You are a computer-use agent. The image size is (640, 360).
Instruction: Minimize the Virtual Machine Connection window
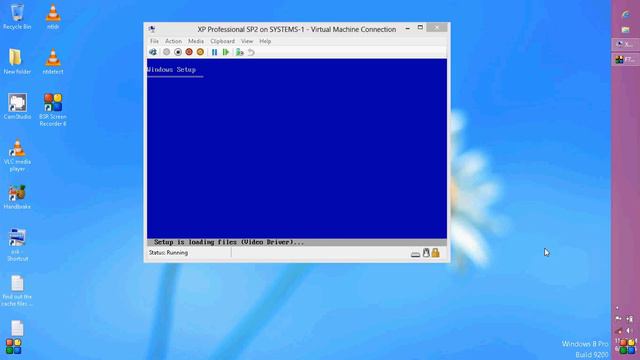(407, 28)
